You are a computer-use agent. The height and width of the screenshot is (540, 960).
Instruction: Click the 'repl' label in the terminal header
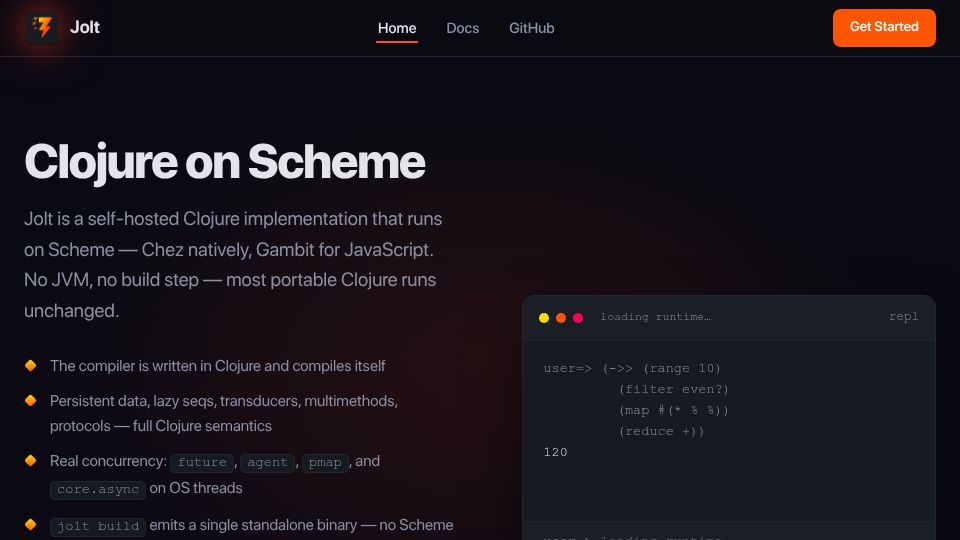(x=904, y=317)
